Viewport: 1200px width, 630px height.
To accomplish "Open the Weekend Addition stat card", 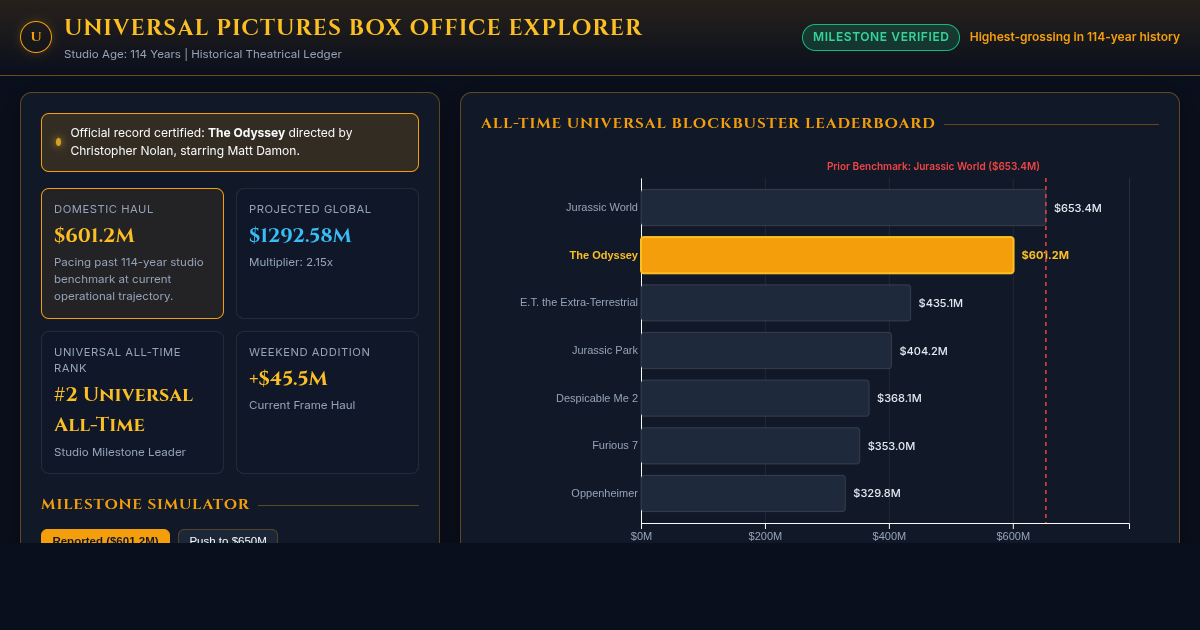I will [327, 402].
